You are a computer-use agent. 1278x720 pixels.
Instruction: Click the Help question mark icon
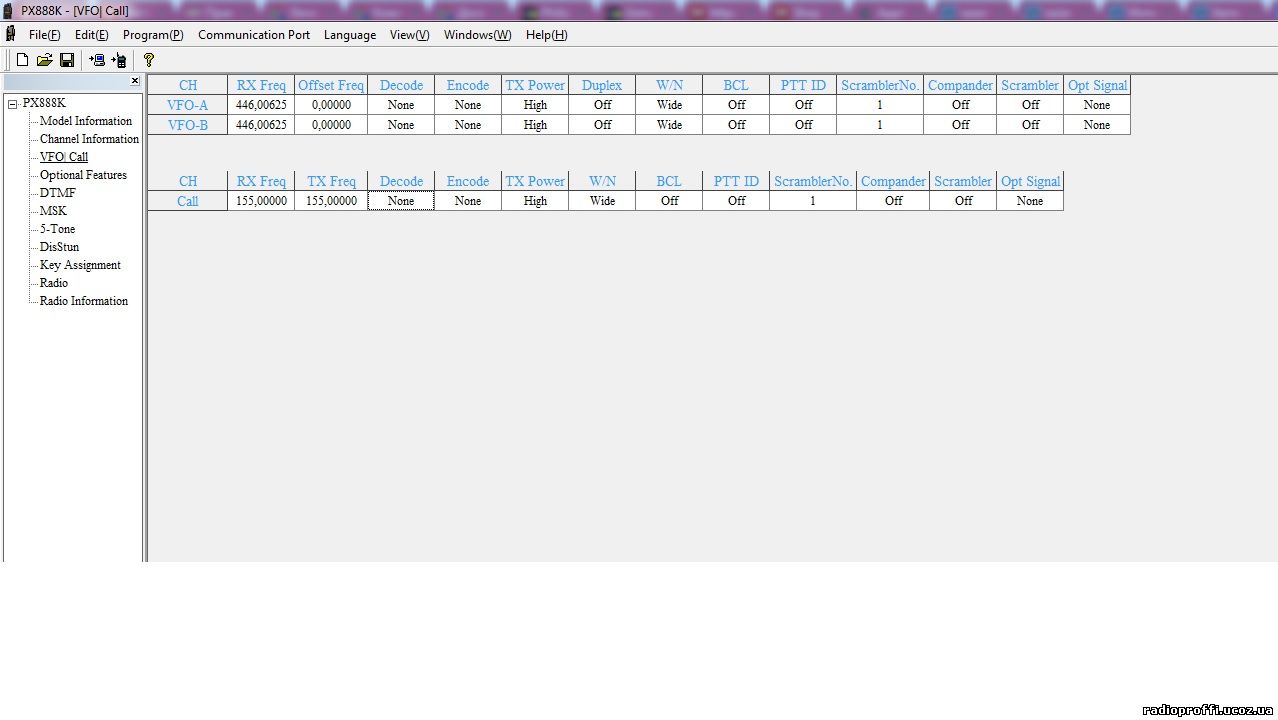[149, 60]
